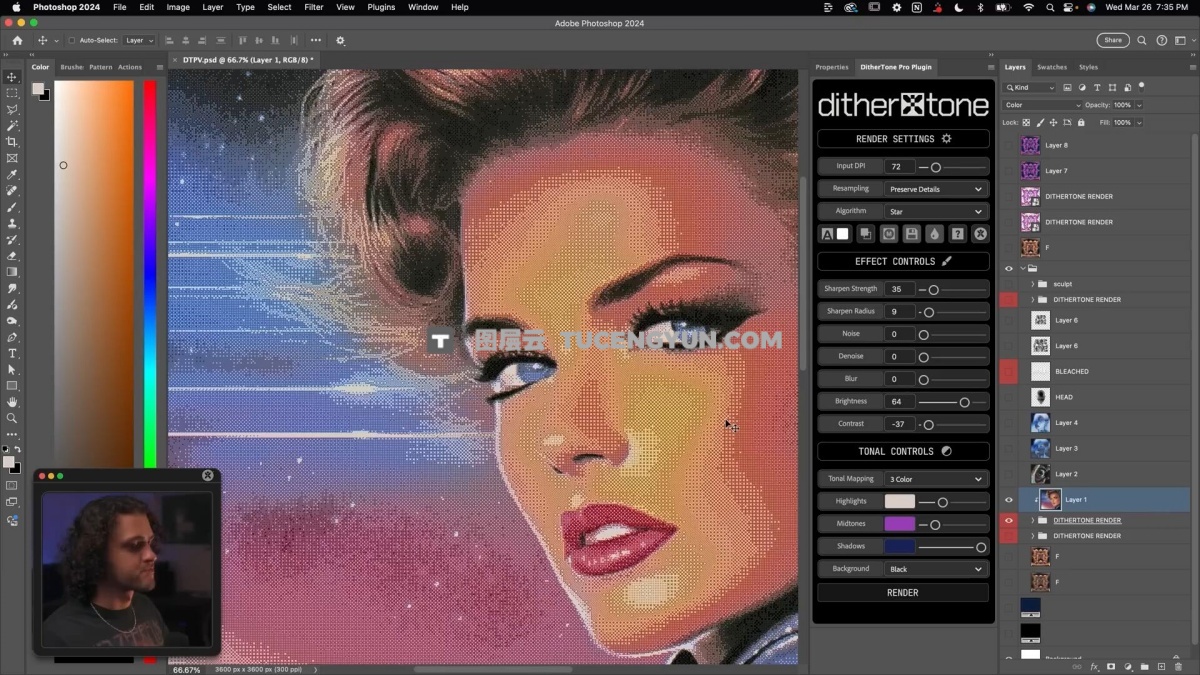Viewport: 1200px width, 675px height.
Task: Open the Background dropdown showing Black
Action: (x=936, y=569)
